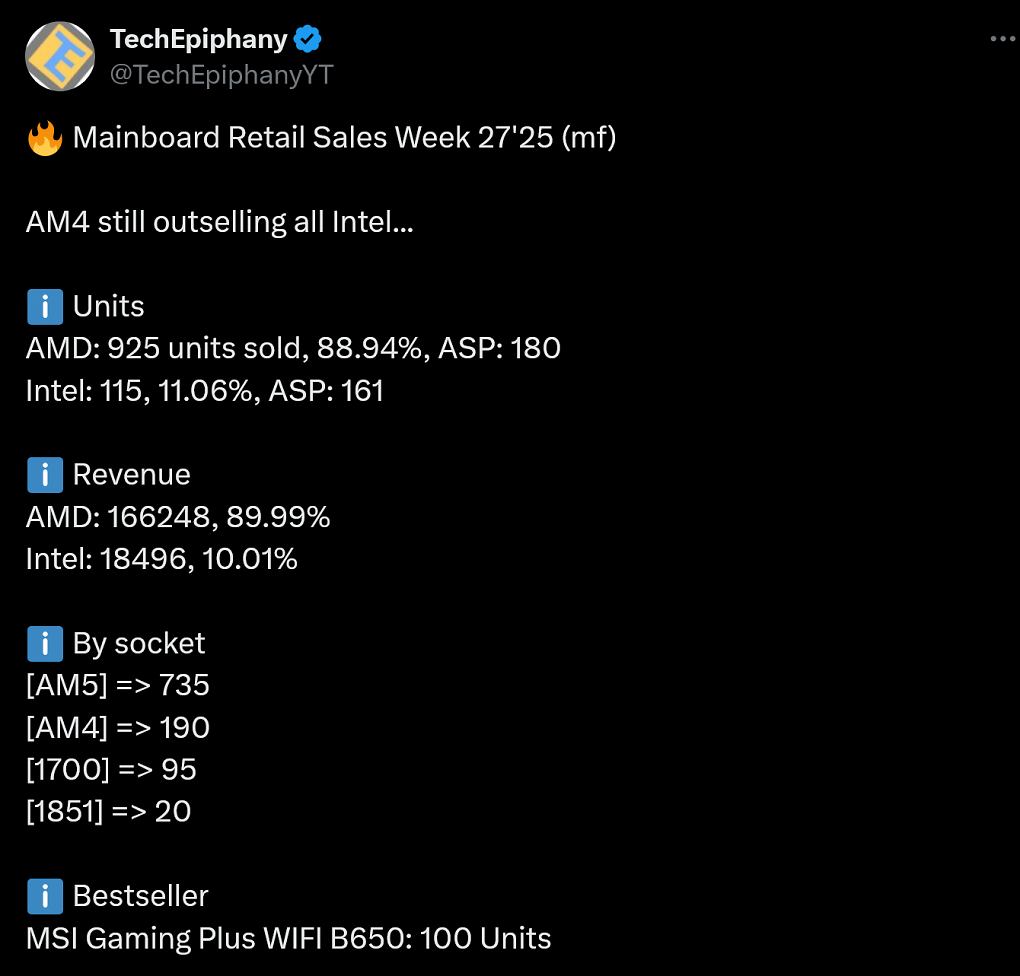Click the [AM5] => 735 entry
The image size is (1020, 976).
click(x=118, y=686)
